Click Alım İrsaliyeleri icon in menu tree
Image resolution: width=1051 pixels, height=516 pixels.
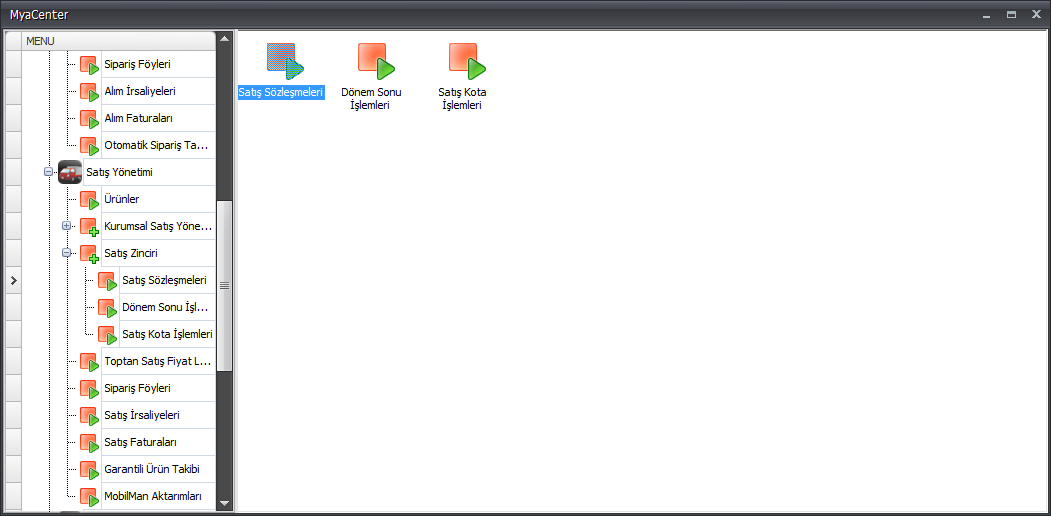tap(90, 92)
